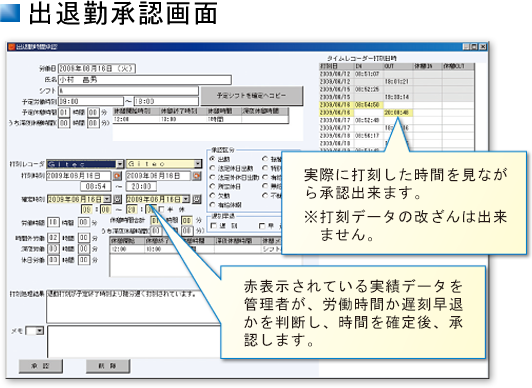Click the orange refresh icon beside left 打刻時刻 date
Image resolution: width=532 pixels, height=388 pixels.
[117, 176]
